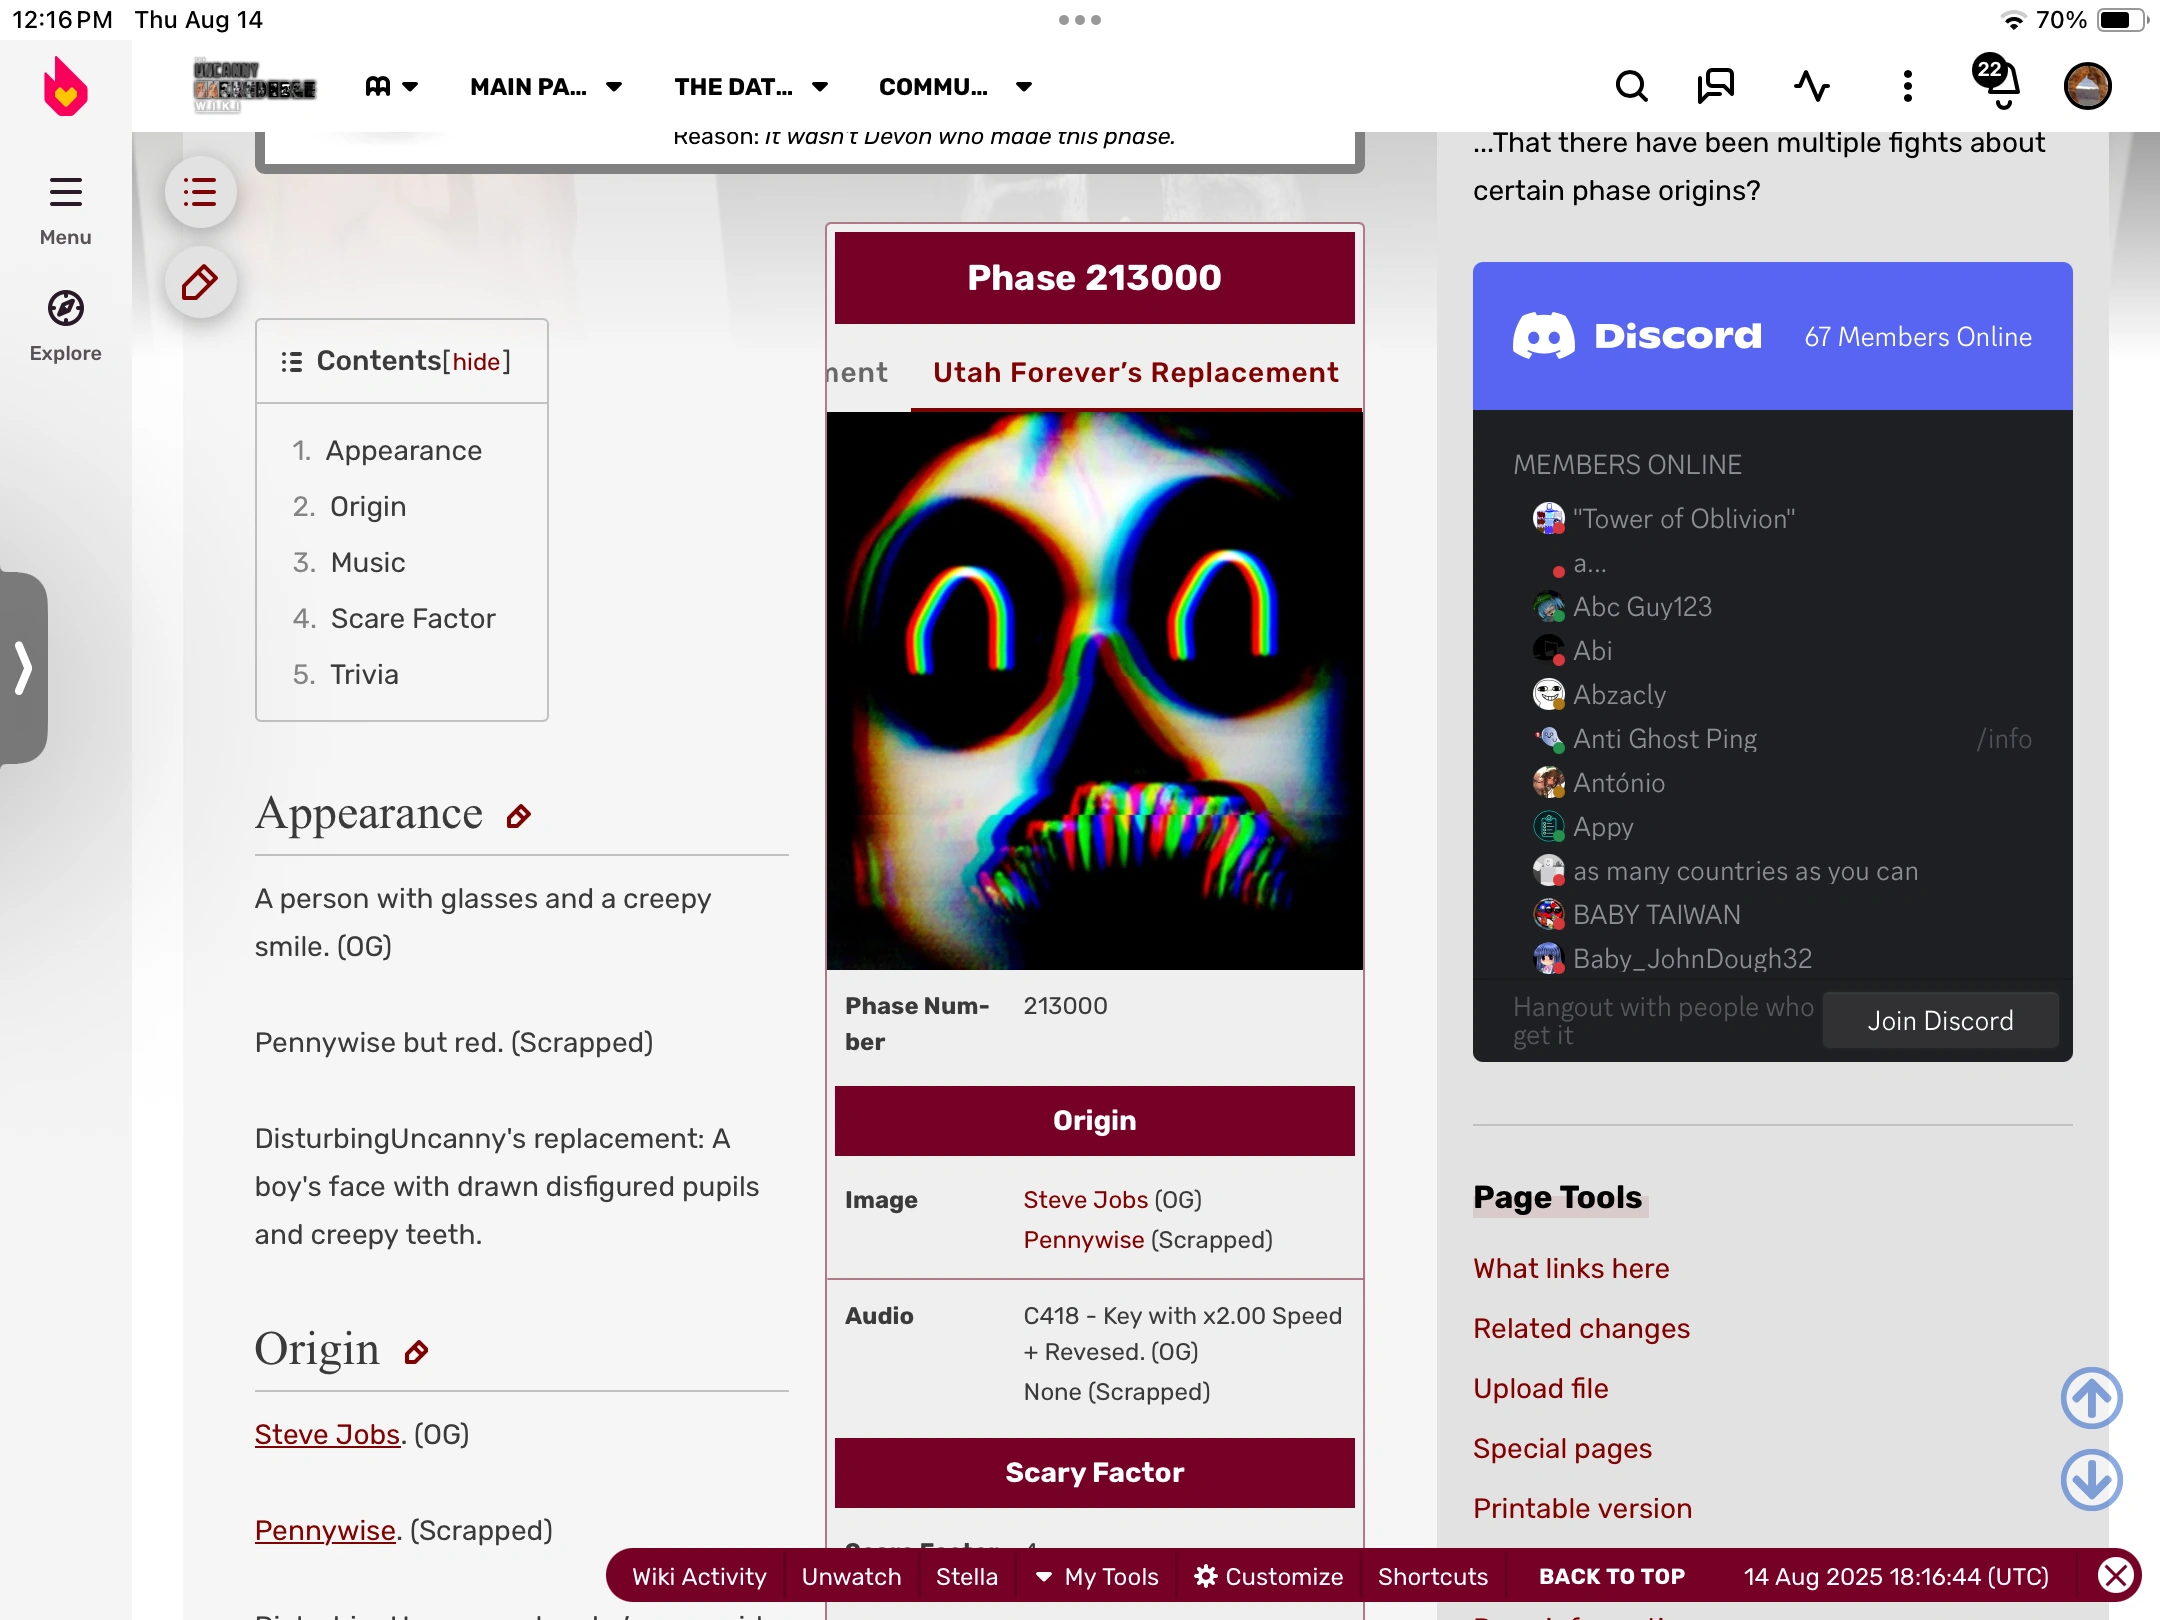Edit the Appearance section via pencil icon
This screenshot has height=1620, width=2160.
click(x=518, y=817)
